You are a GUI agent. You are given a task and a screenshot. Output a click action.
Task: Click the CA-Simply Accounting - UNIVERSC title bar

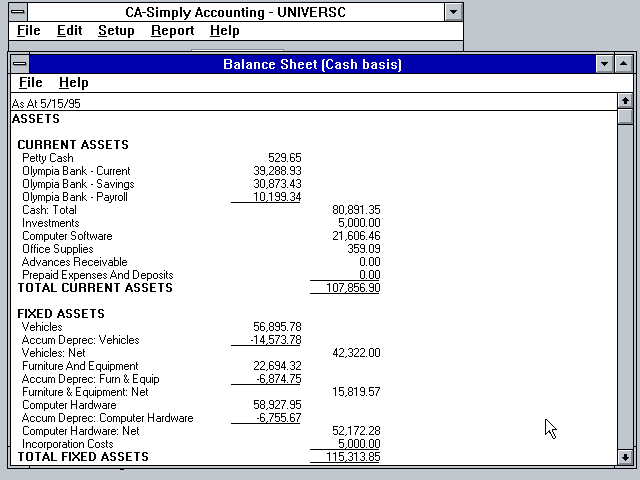pos(236,12)
